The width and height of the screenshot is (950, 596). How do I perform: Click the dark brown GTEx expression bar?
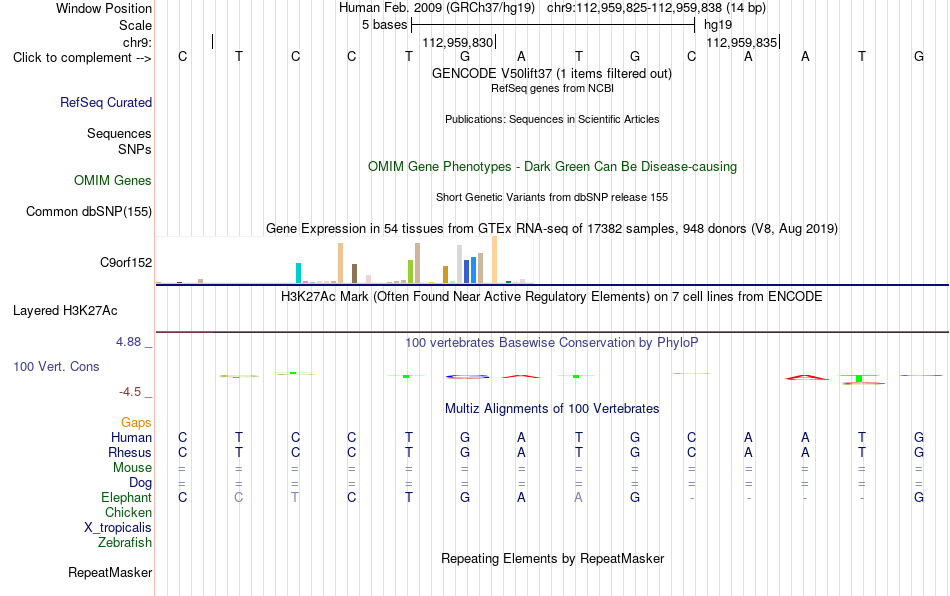354,274
